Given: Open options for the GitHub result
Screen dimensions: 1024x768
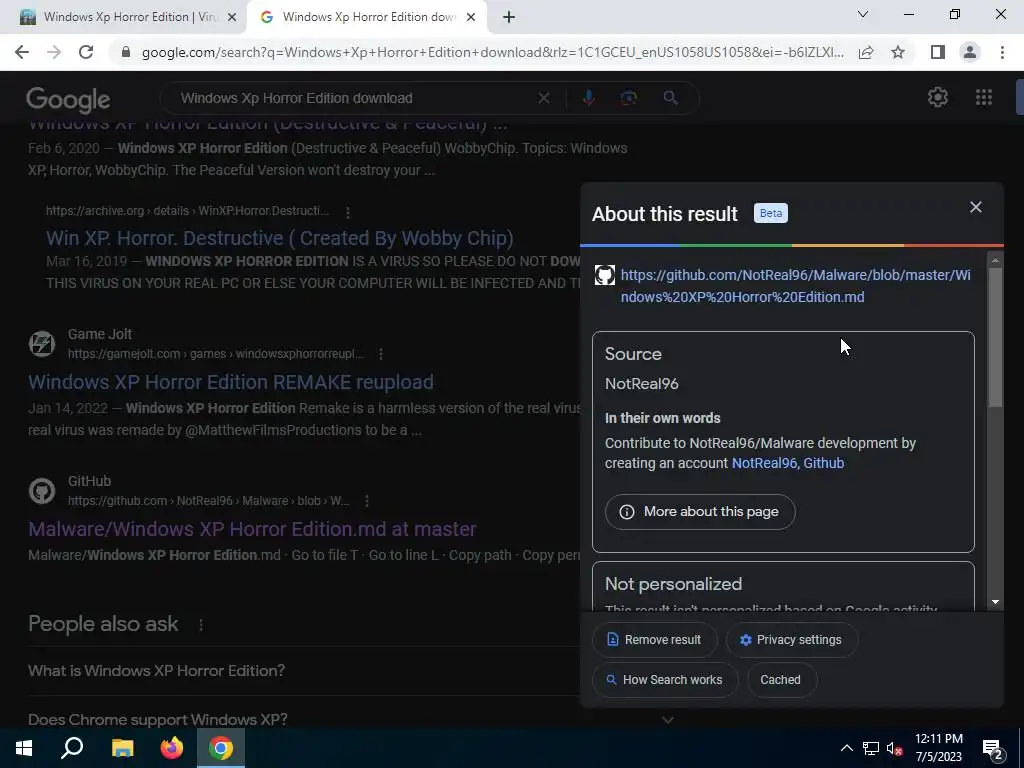Looking at the screenshot, I should coord(367,501).
